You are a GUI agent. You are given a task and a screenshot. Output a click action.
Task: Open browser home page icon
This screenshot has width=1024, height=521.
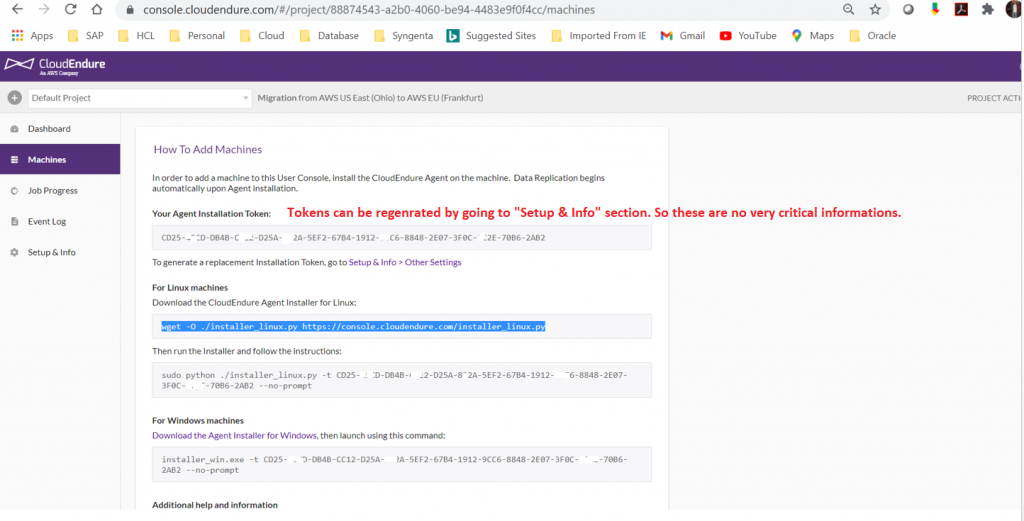(x=97, y=10)
